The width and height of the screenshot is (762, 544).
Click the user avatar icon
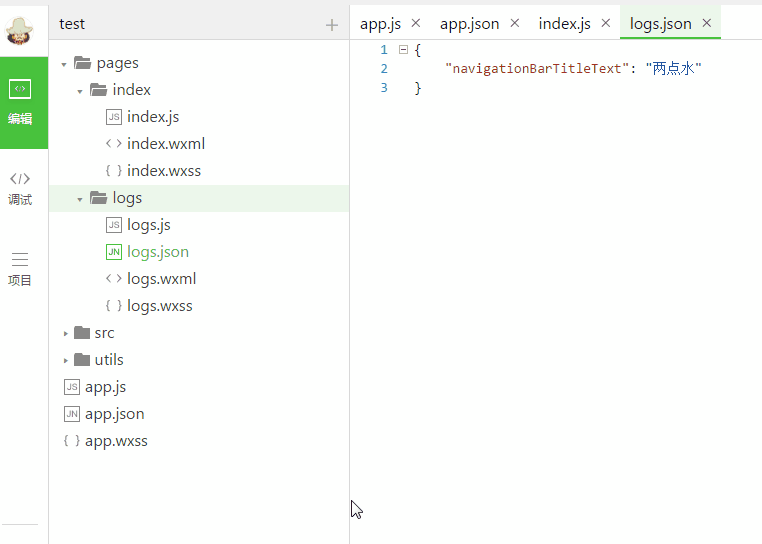click(x=20, y=29)
